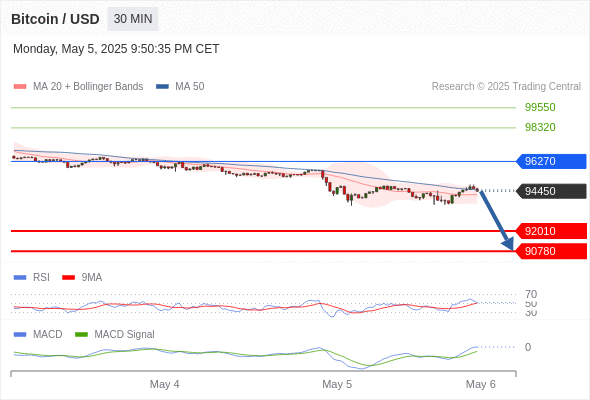Click the Research Trading Central copyright text
590x400 pixels.
506,87
